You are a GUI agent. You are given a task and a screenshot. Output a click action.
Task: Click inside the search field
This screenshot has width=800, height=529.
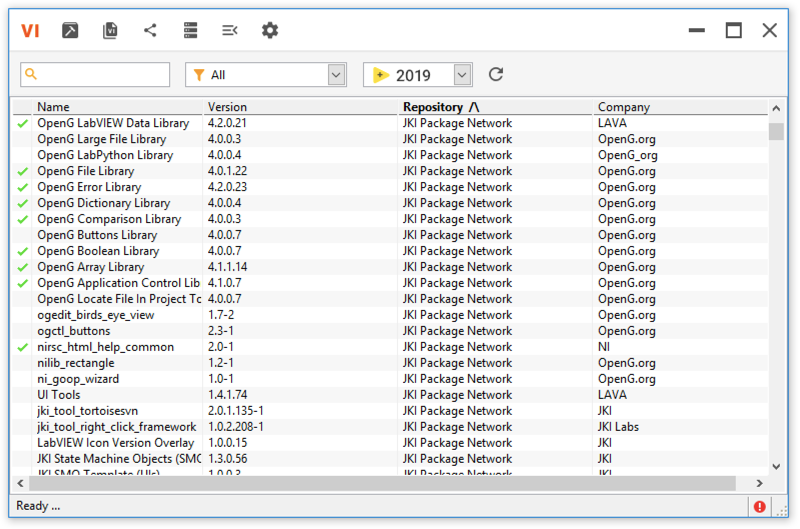click(95, 74)
